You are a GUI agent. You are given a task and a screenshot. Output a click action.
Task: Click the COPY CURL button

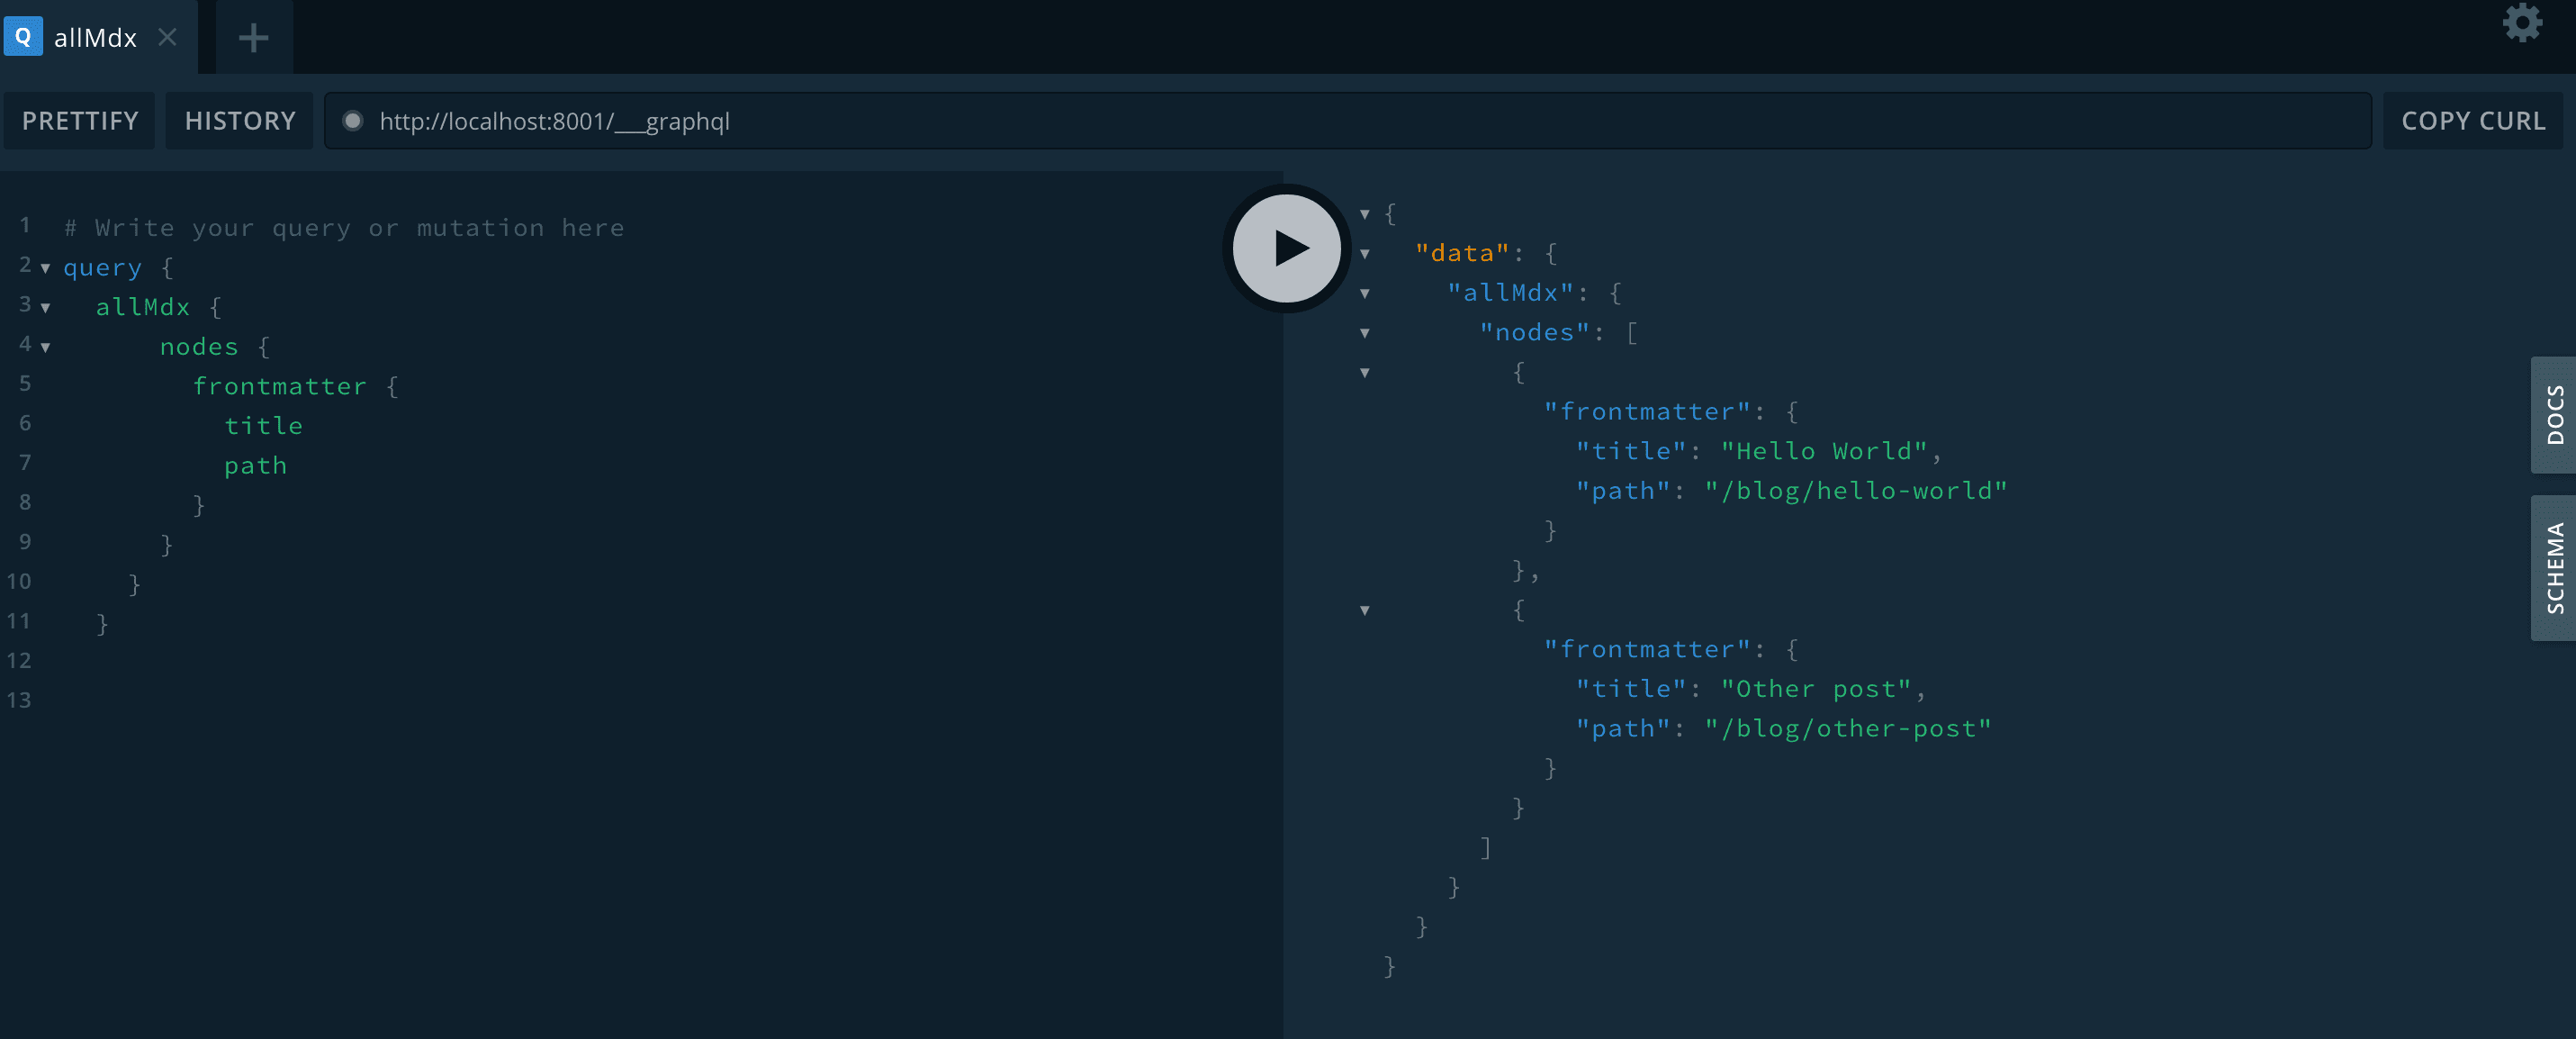2473,120
